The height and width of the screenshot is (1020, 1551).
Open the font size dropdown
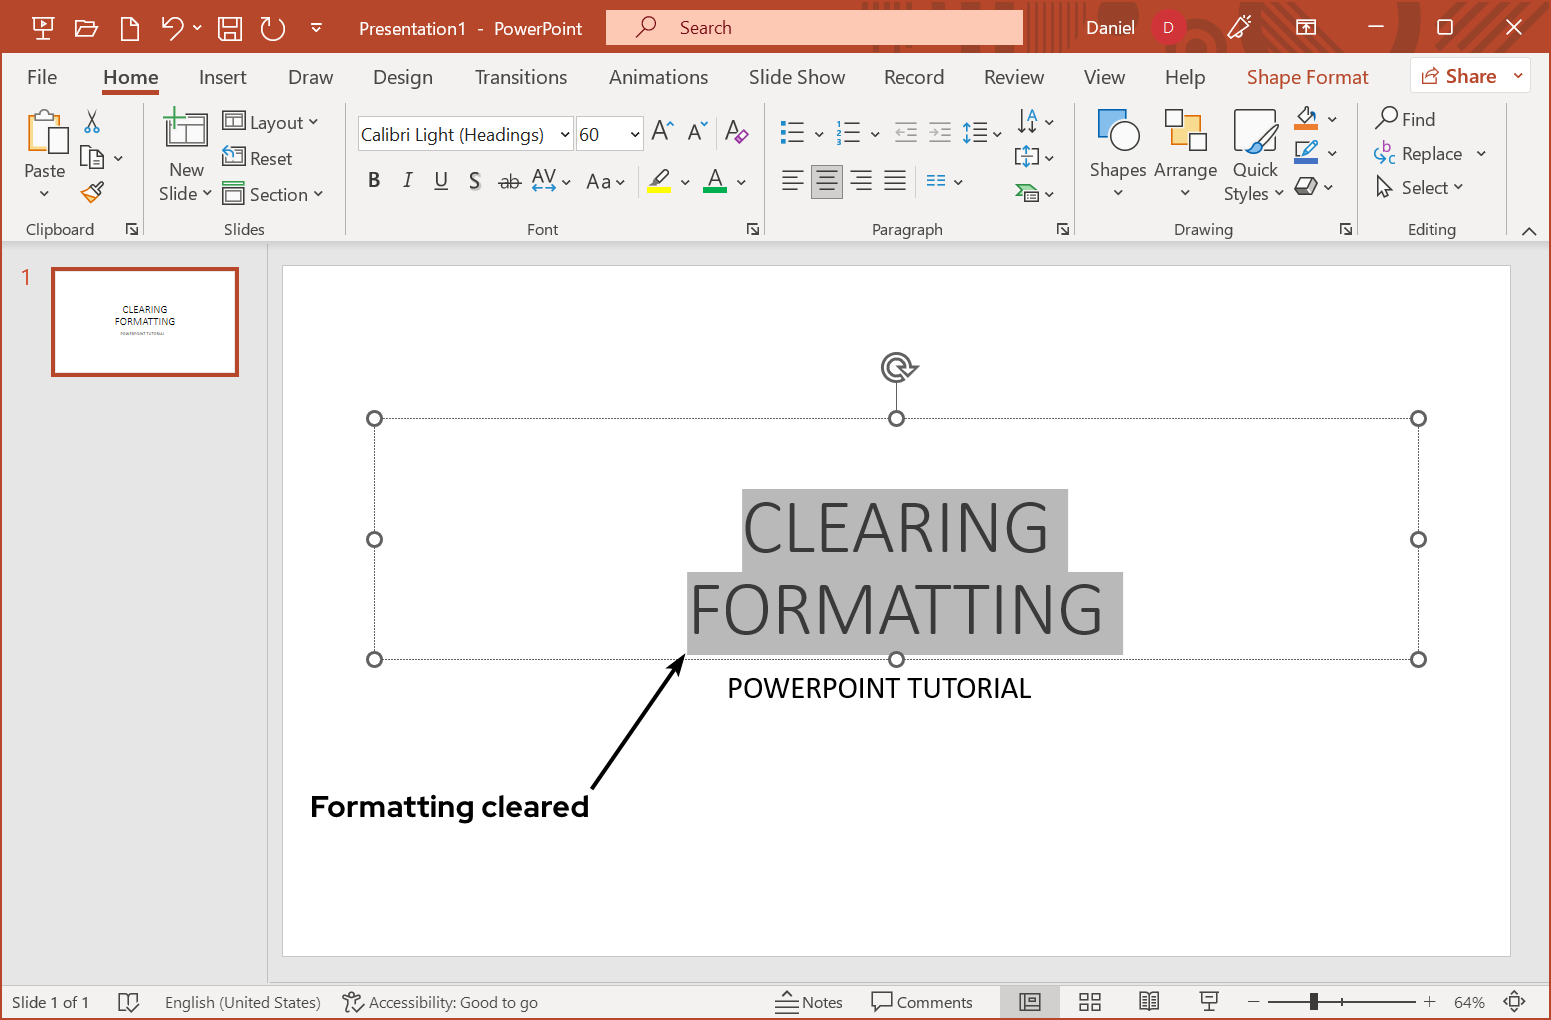click(634, 133)
